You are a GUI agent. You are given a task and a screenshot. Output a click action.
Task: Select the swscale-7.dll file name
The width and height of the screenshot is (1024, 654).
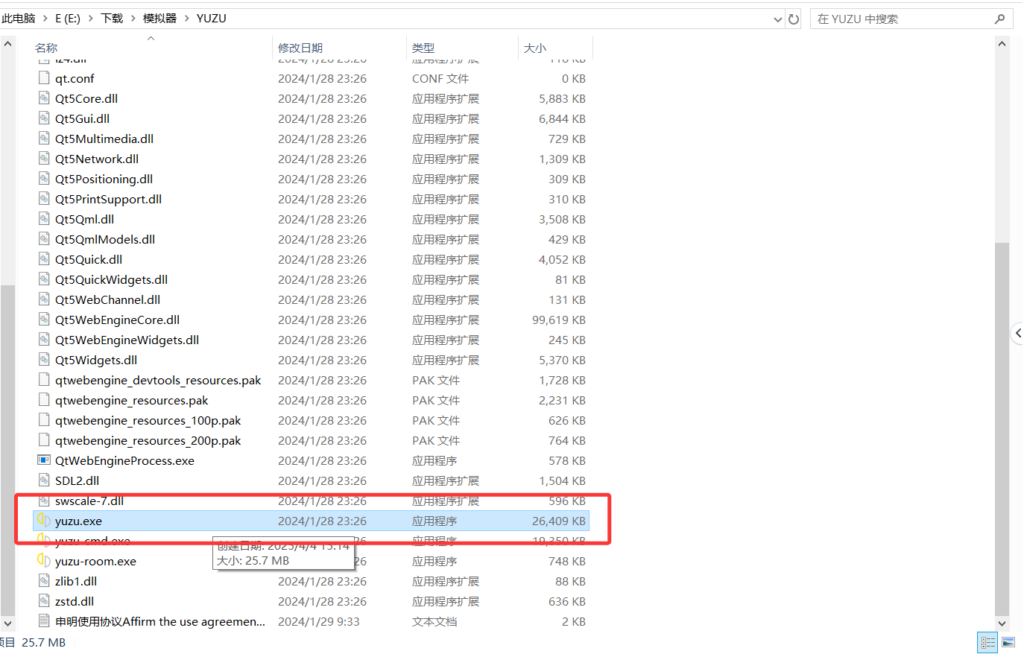click(89, 500)
